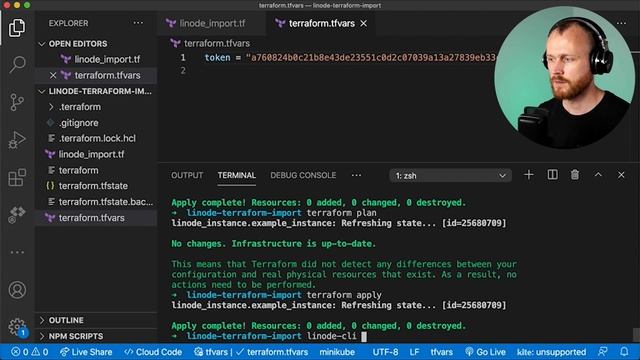Open the Manage gear settings icon
The width and height of the screenshot is (640, 360).
coord(17,327)
